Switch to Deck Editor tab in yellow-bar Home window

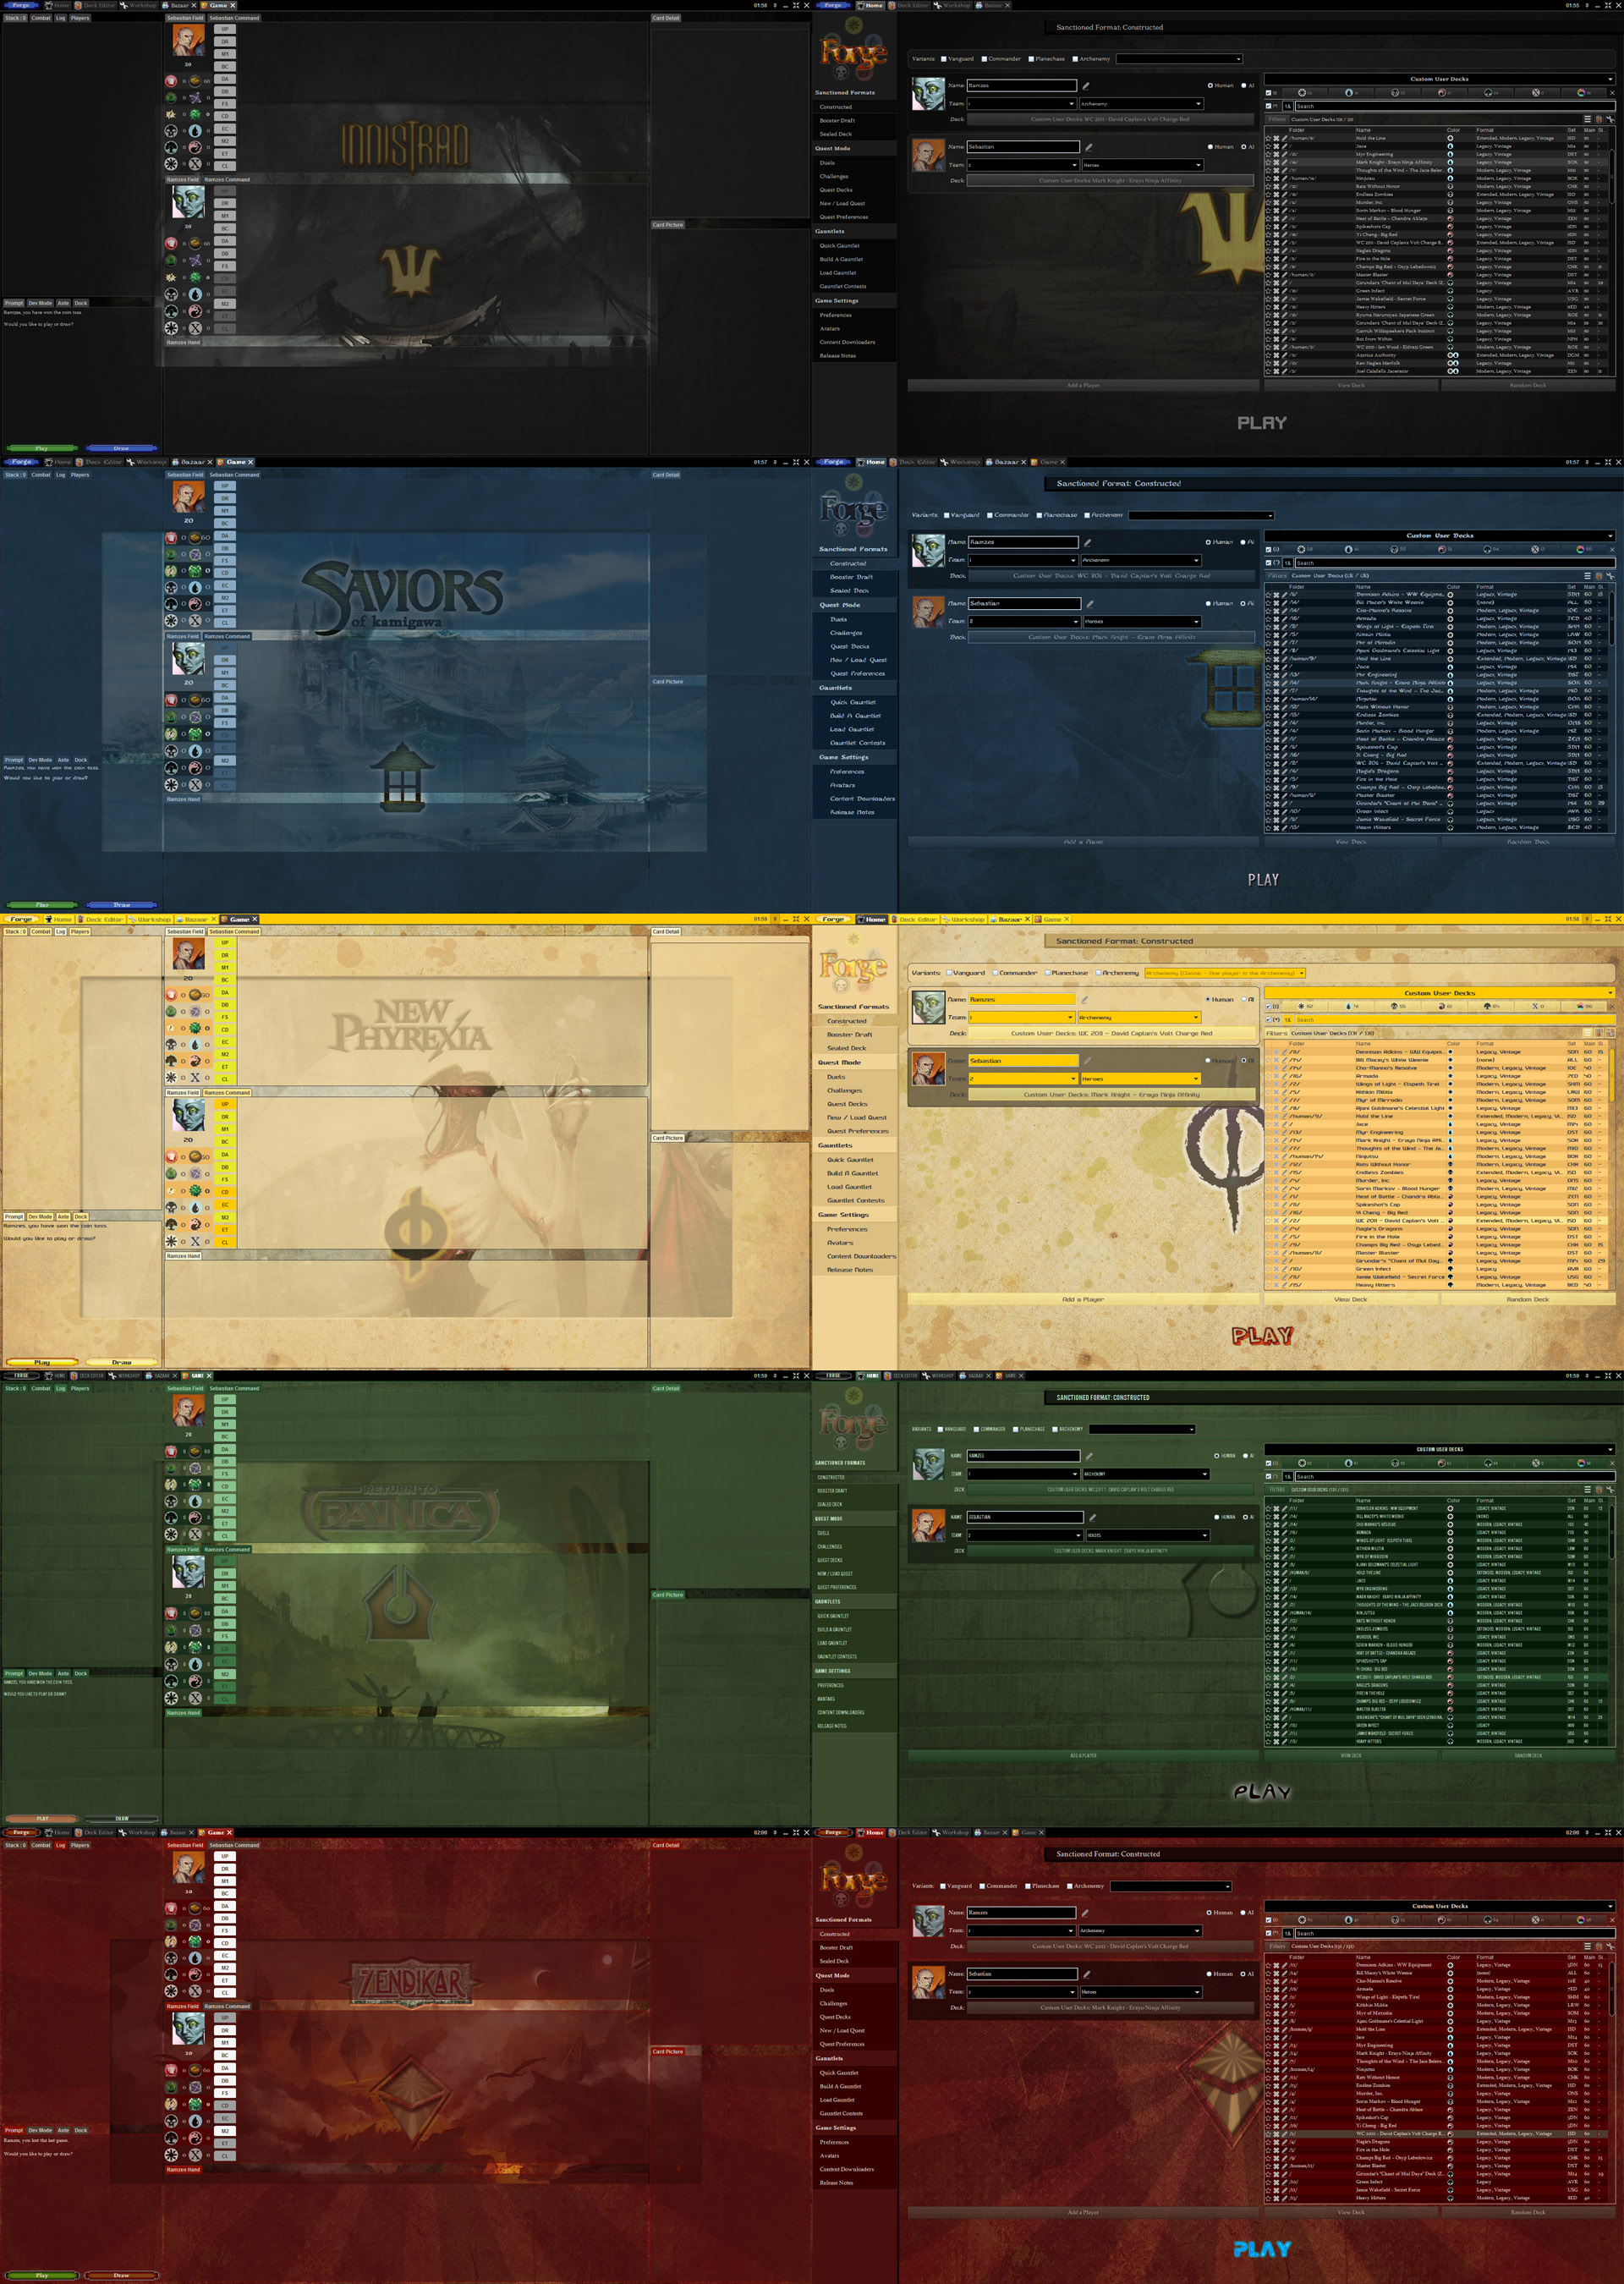click(916, 919)
